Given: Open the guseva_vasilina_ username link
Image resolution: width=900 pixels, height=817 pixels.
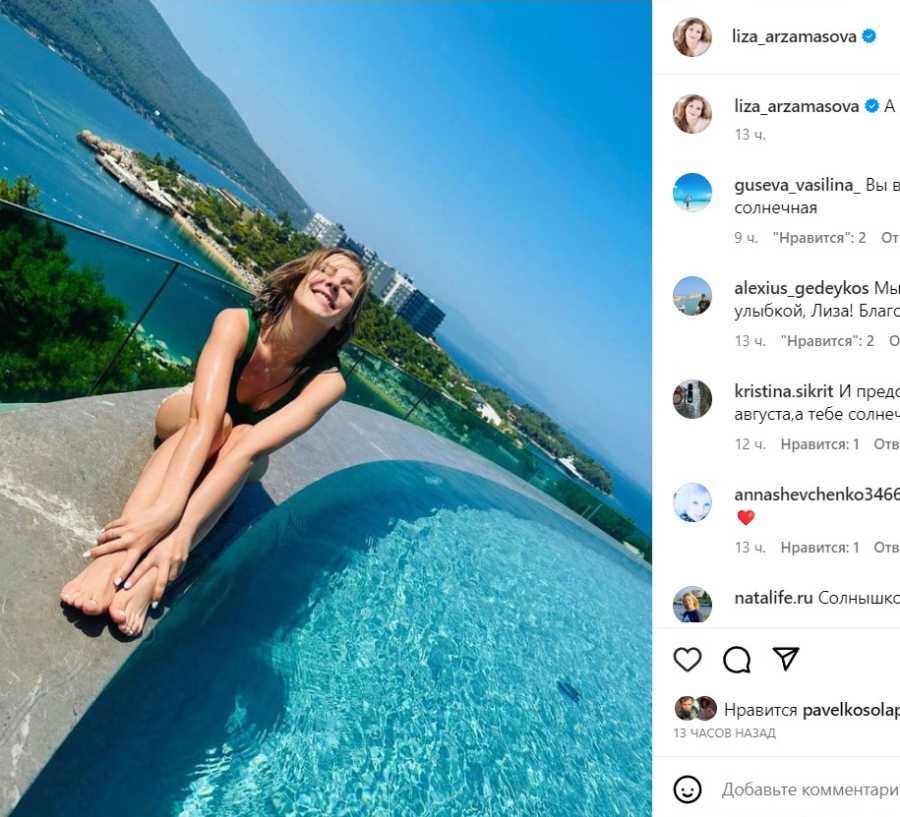Looking at the screenshot, I should click(x=797, y=185).
